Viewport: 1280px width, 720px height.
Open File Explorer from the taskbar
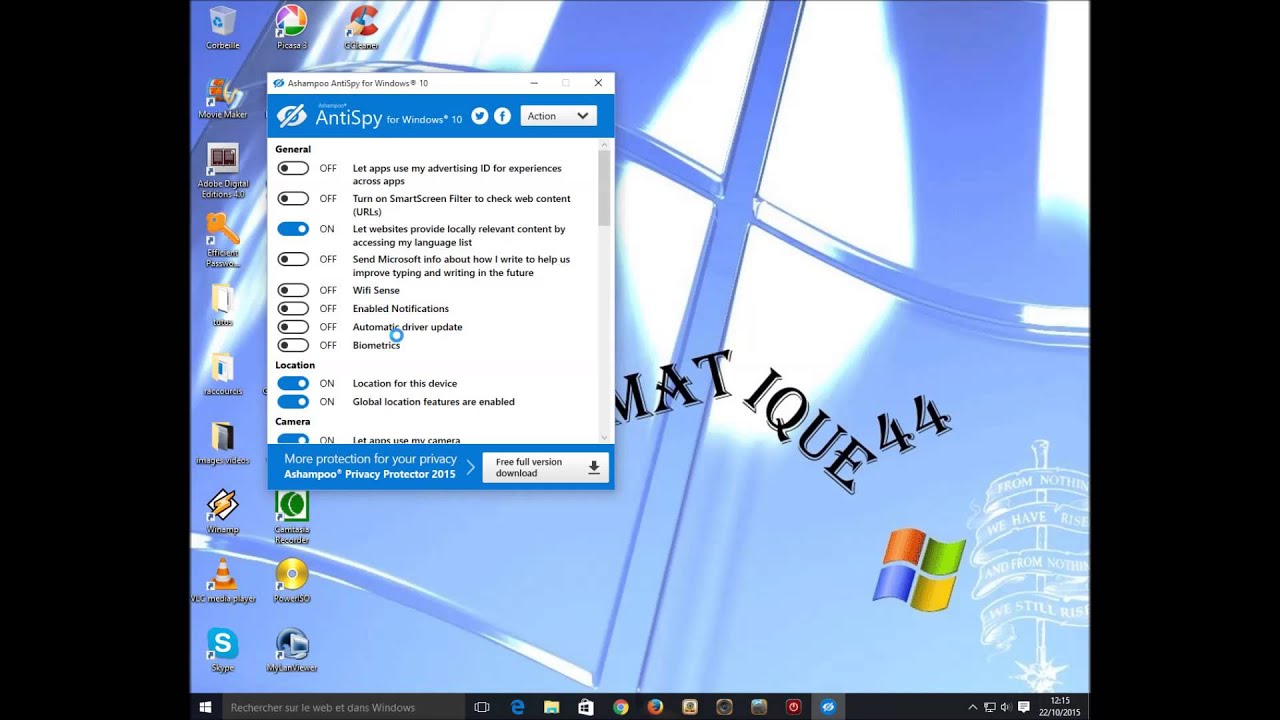tap(551, 707)
